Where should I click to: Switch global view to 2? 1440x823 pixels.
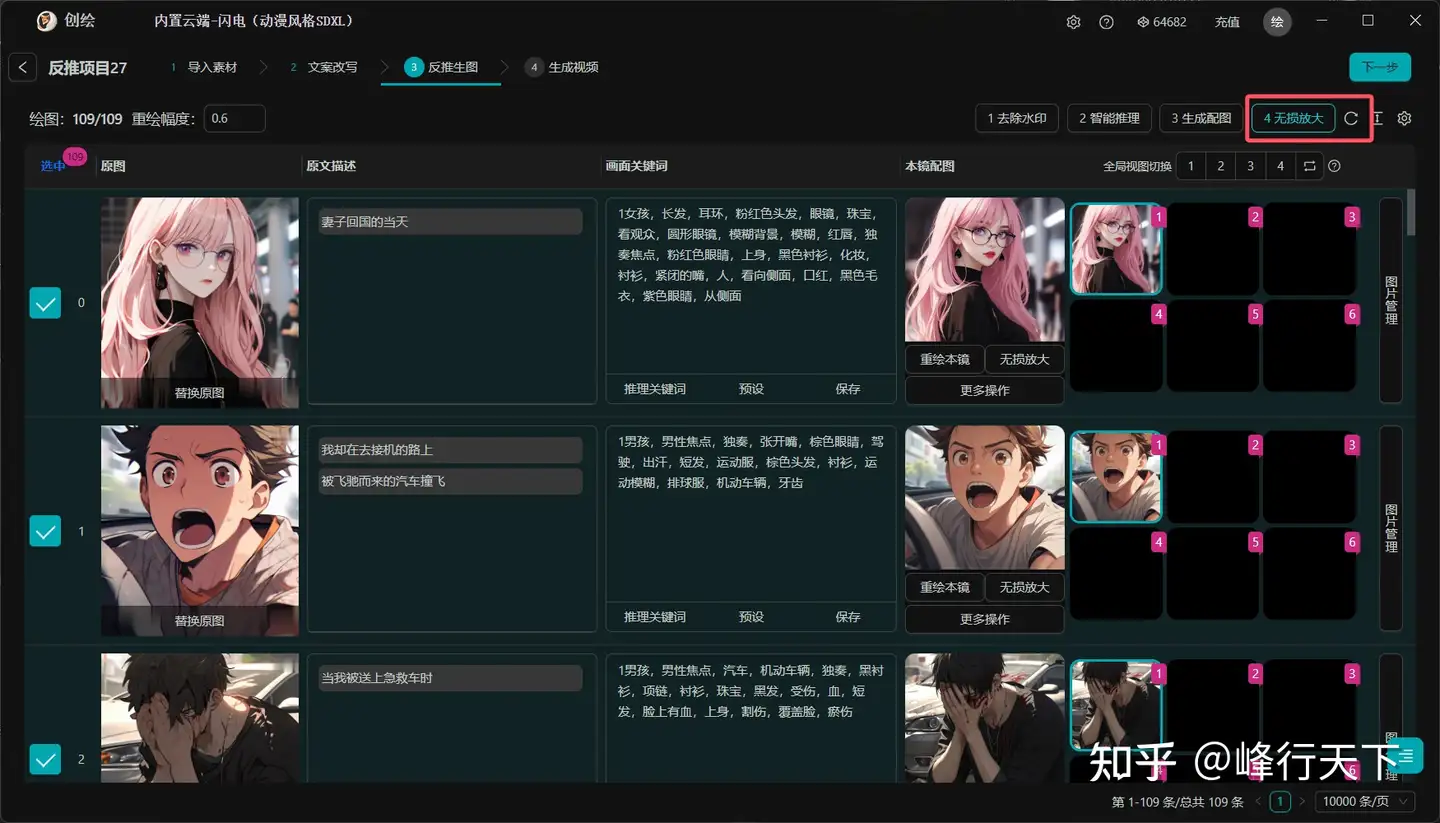[x=1221, y=166]
